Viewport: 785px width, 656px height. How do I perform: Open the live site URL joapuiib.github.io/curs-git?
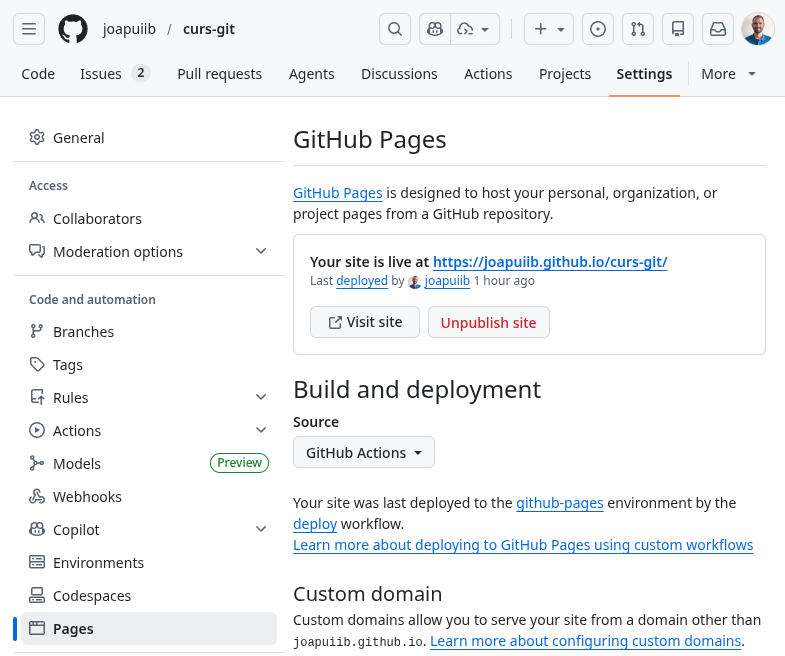tap(550, 262)
